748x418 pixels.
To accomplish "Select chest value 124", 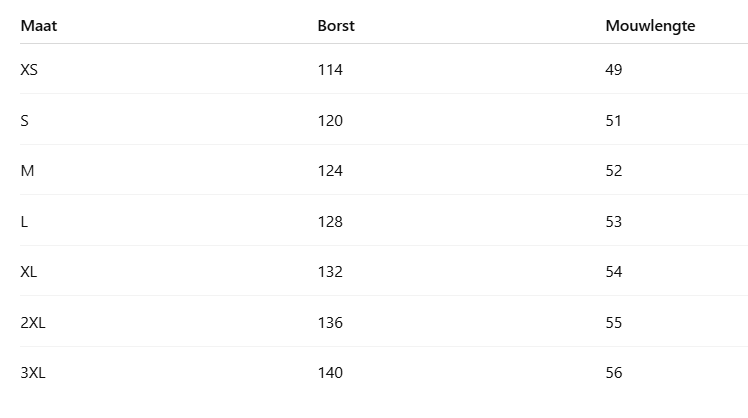I will [x=330, y=171].
